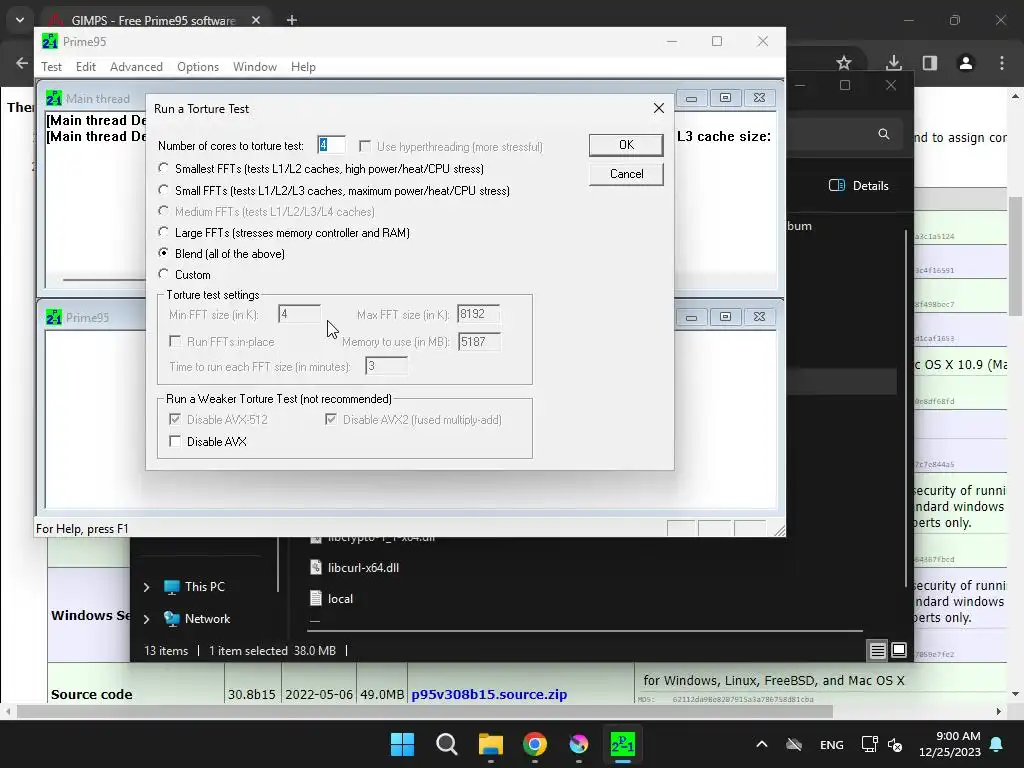1024x768 pixels.
Task: Open a new Chrome tab
Action: (292, 20)
